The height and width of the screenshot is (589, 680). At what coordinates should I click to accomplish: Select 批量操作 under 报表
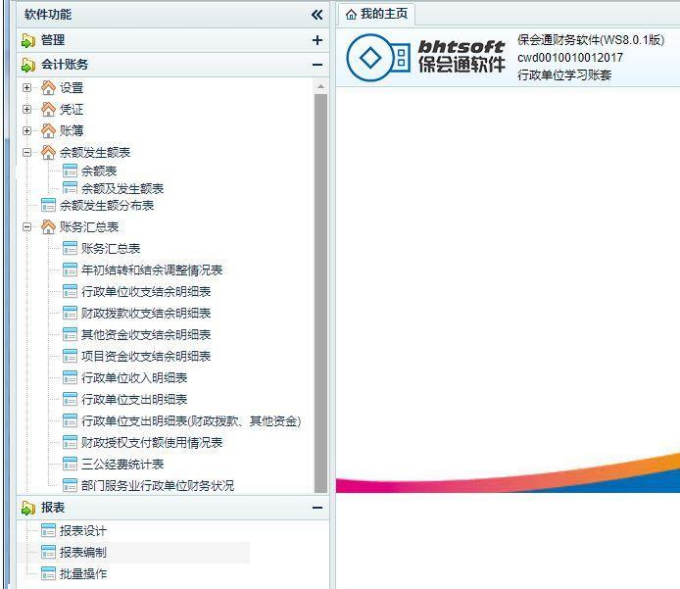[x=83, y=574]
